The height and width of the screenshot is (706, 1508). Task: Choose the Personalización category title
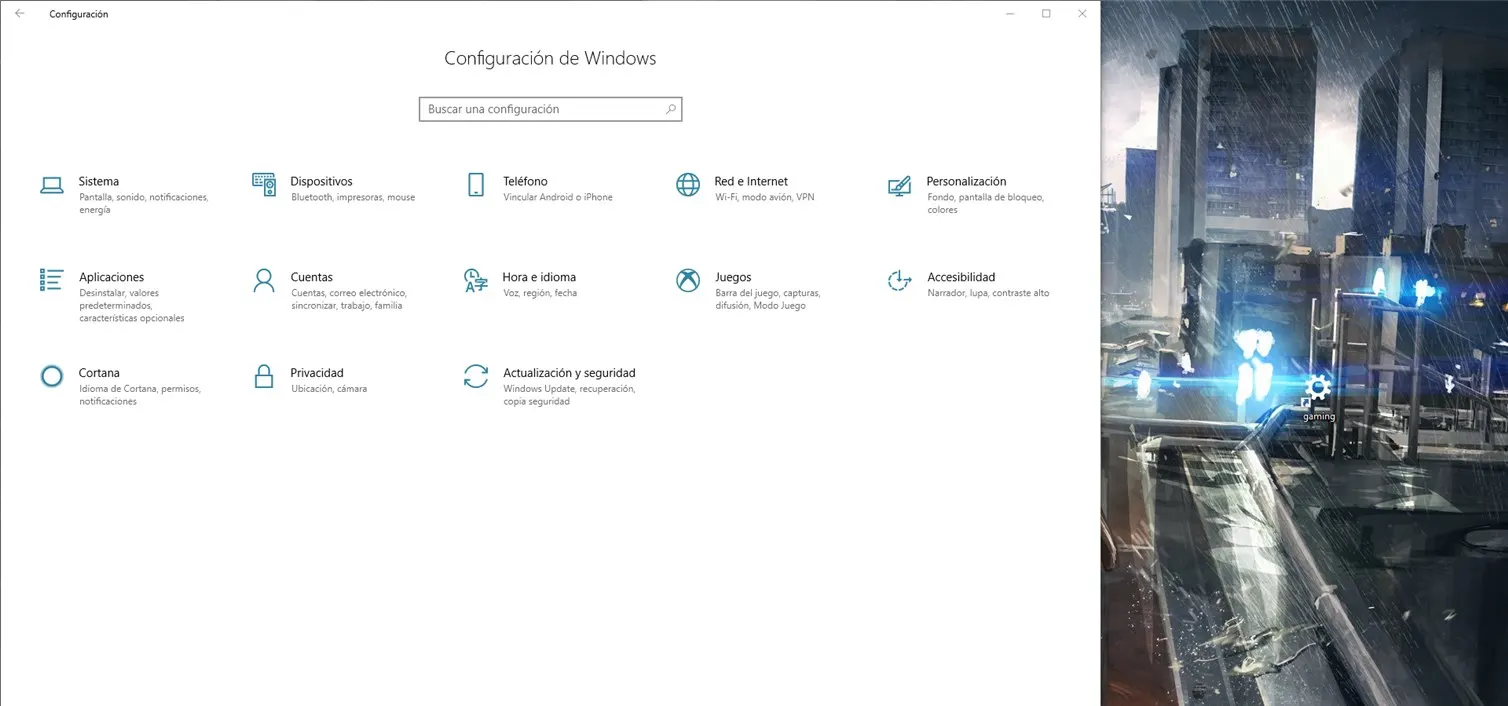tap(966, 182)
